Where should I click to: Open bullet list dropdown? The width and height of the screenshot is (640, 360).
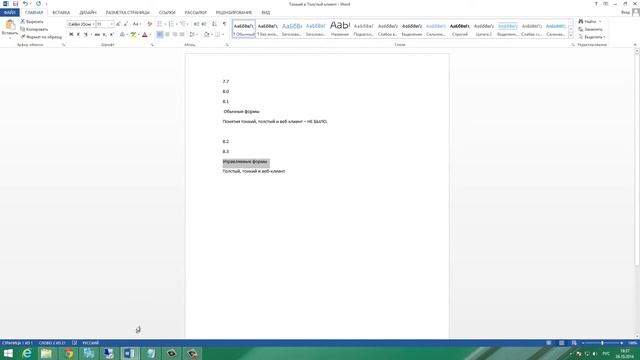click(165, 24)
